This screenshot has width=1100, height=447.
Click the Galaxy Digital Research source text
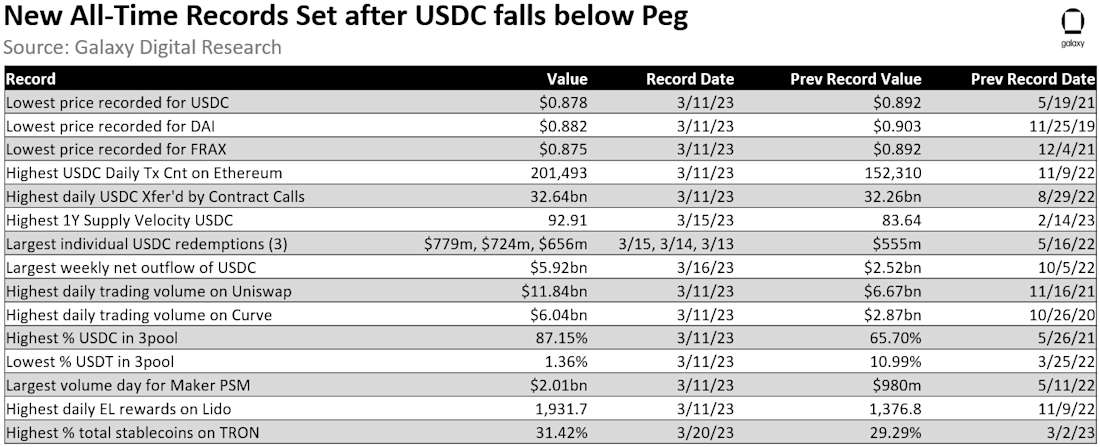pyautogui.click(x=142, y=47)
